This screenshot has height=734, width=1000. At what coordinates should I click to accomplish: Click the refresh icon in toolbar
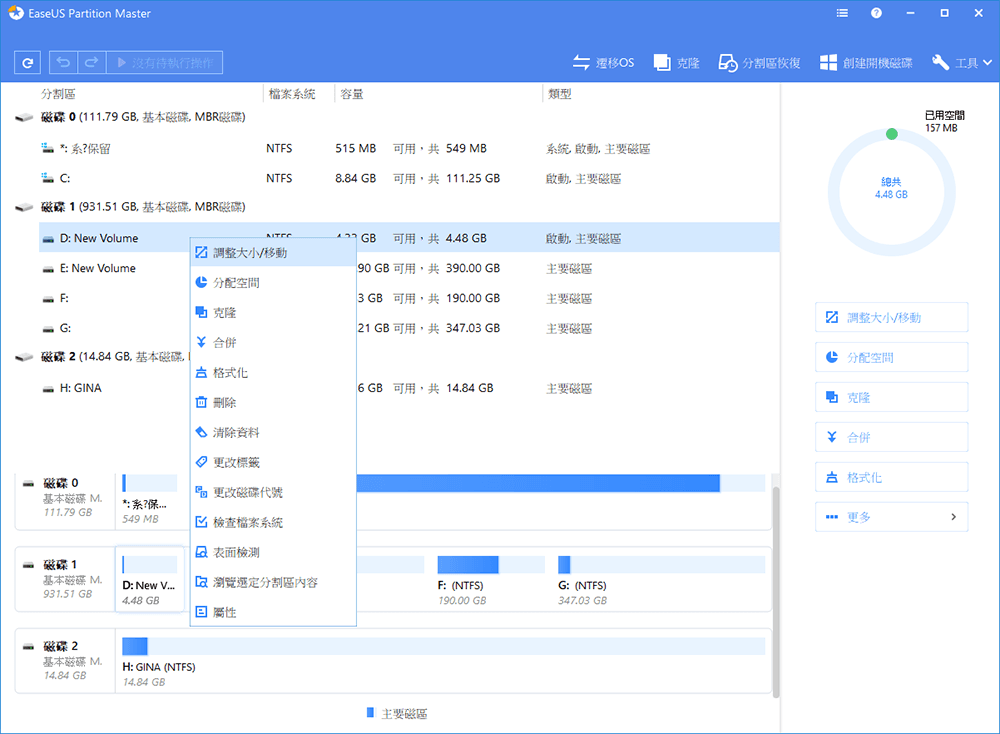pyautogui.click(x=27, y=62)
